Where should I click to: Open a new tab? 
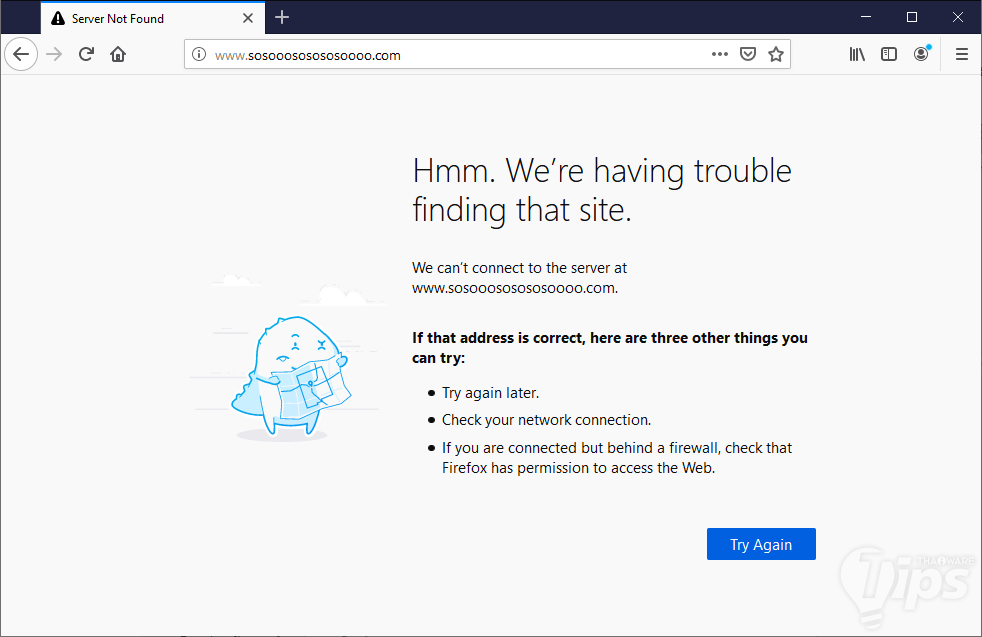point(282,17)
